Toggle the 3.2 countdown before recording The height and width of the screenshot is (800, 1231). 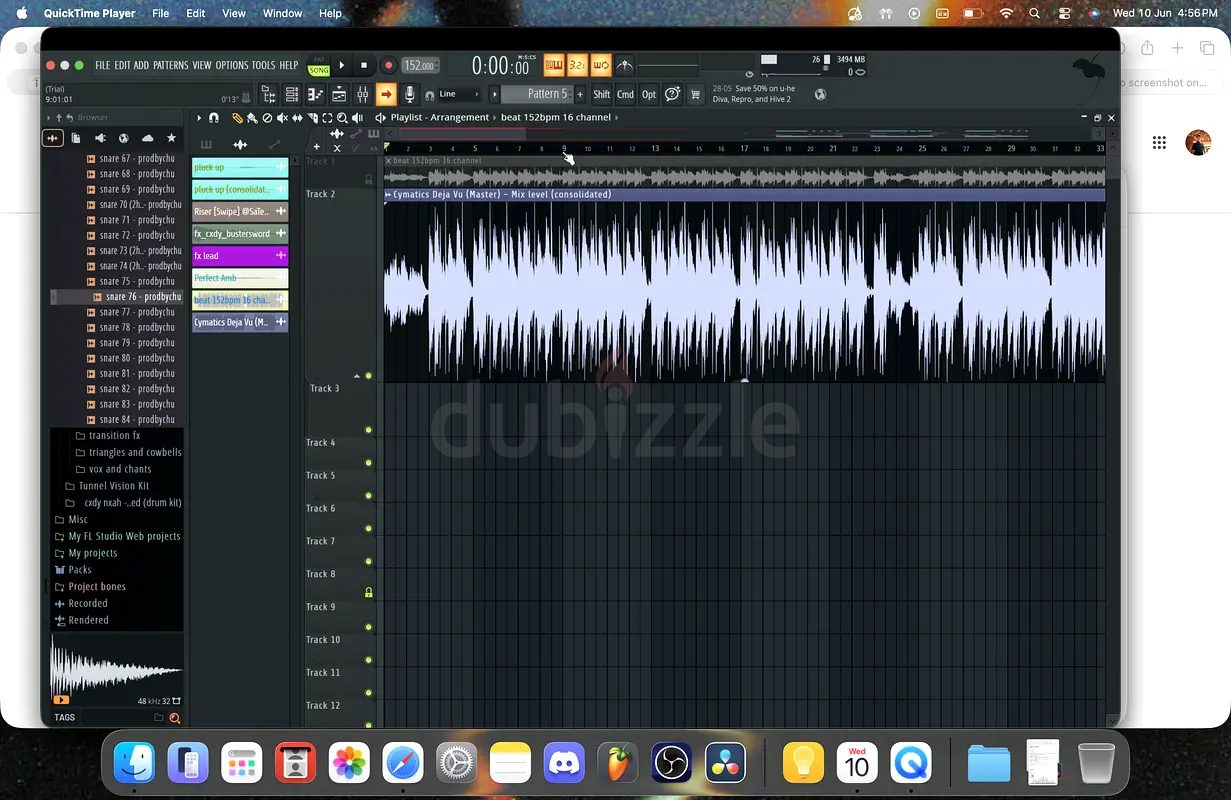tap(577, 66)
